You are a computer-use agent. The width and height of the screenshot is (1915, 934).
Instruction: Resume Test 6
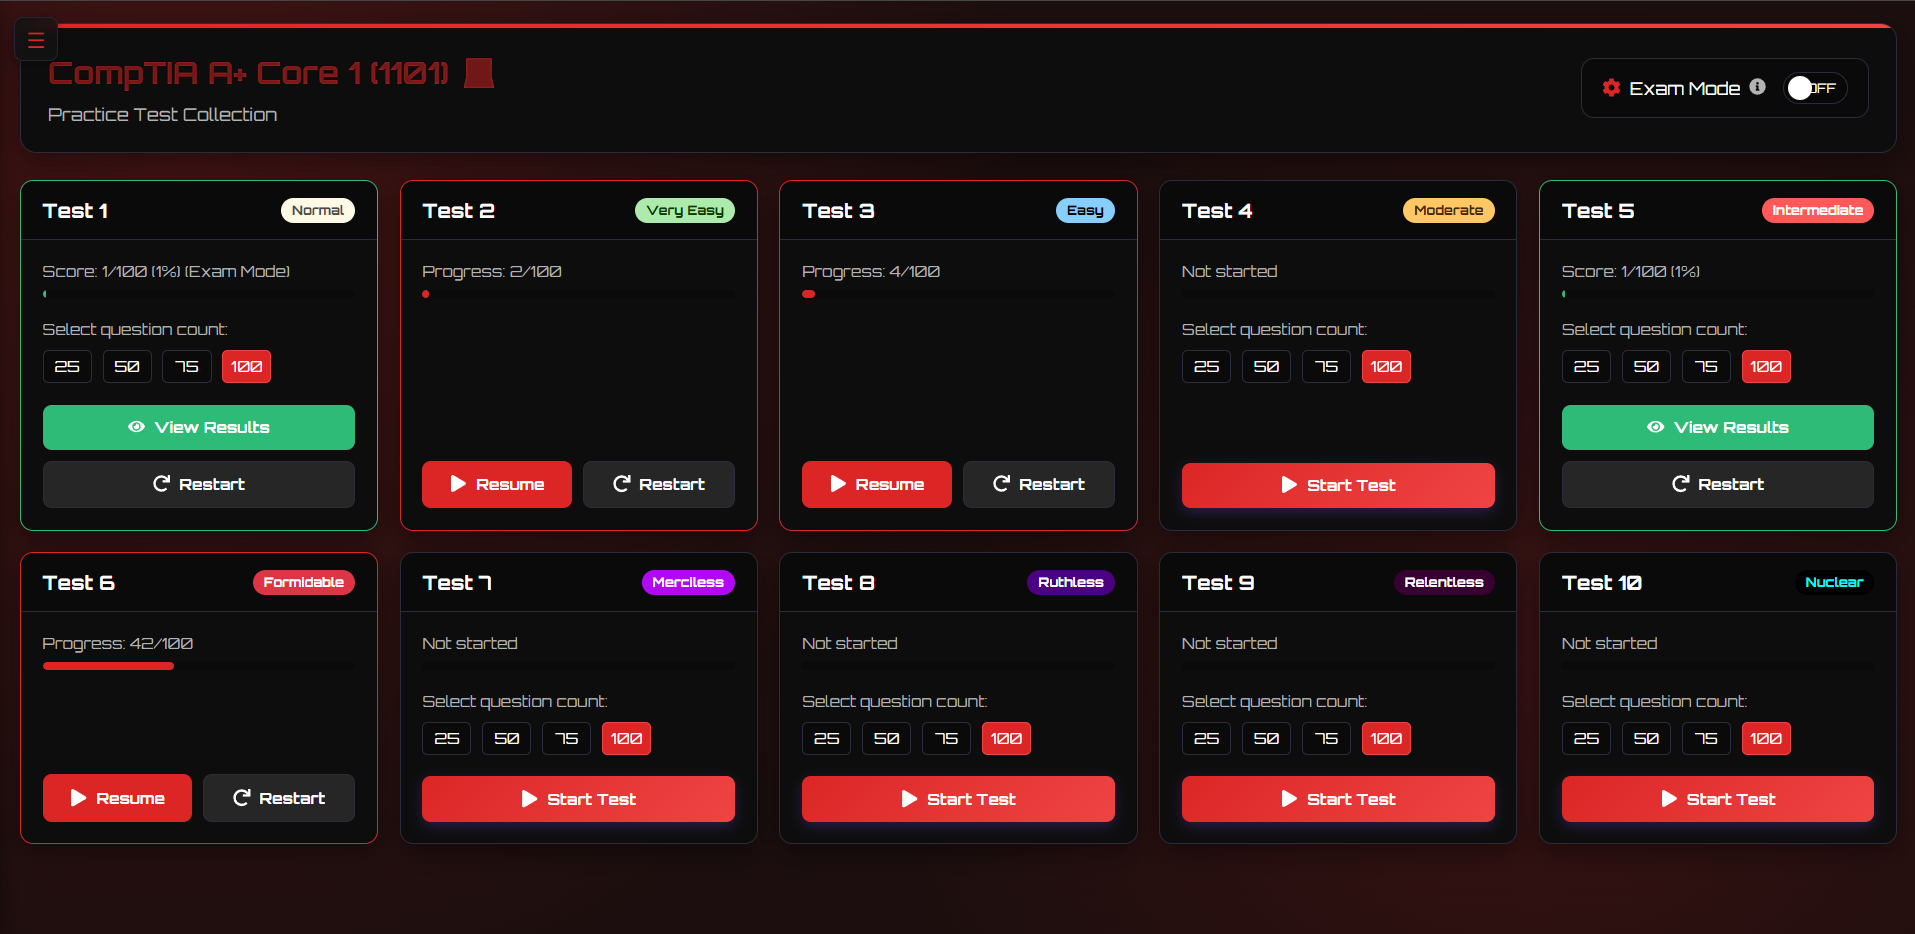point(117,798)
